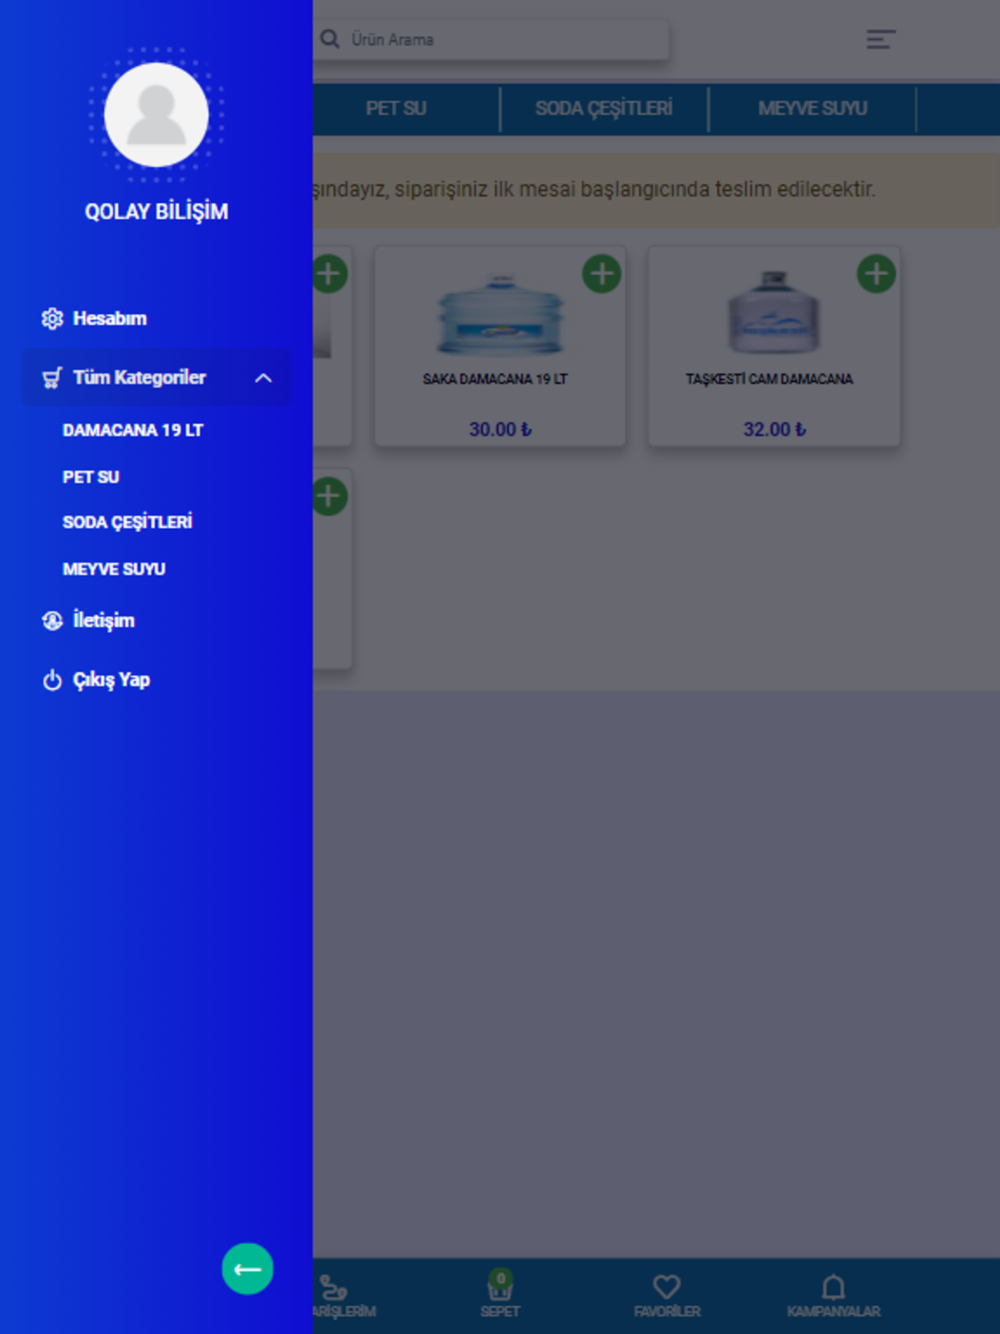This screenshot has width=1000, height=1334.
Task: Click the headset icon beside İletişim
Action: point(52,621)
